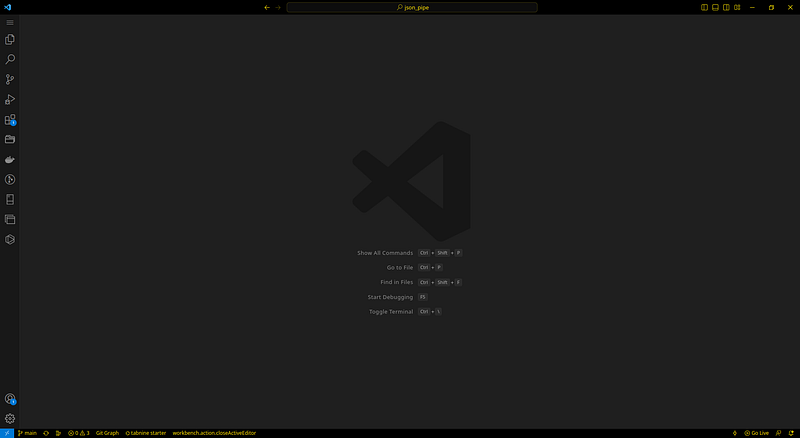Screen dimensions: 800x438
Task: Close the VS Code window
Action: [x=790, y=7]
